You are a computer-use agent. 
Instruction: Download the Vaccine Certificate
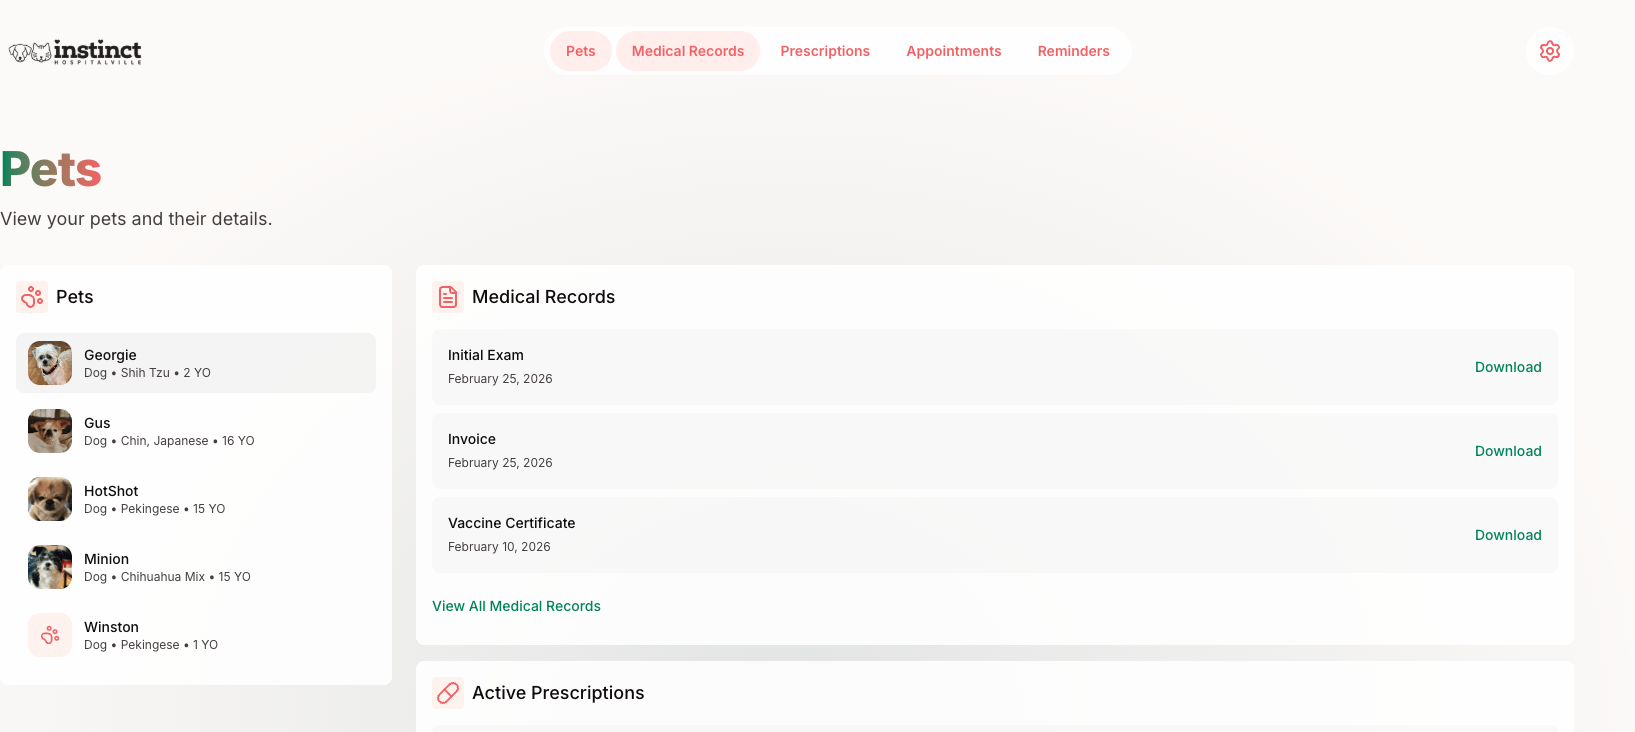[x=1507, y=535]
